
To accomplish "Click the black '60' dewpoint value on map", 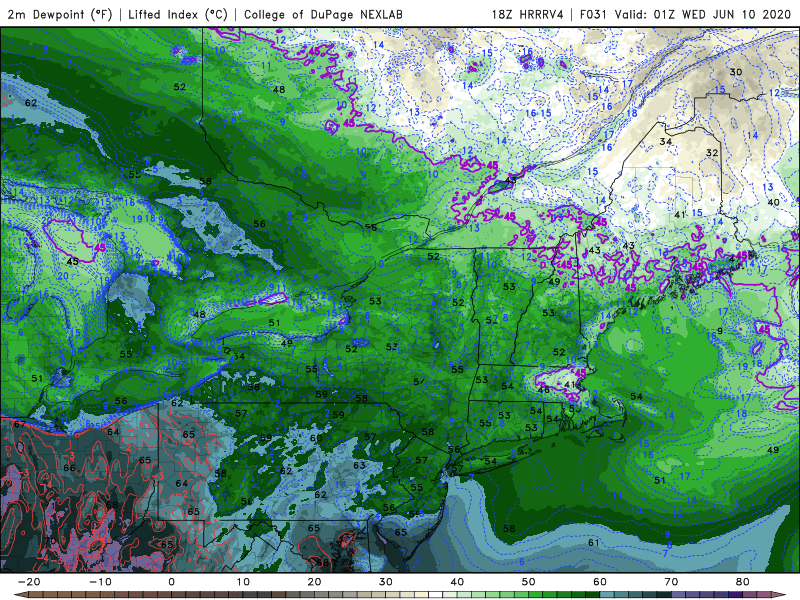I will pos(316,438).
